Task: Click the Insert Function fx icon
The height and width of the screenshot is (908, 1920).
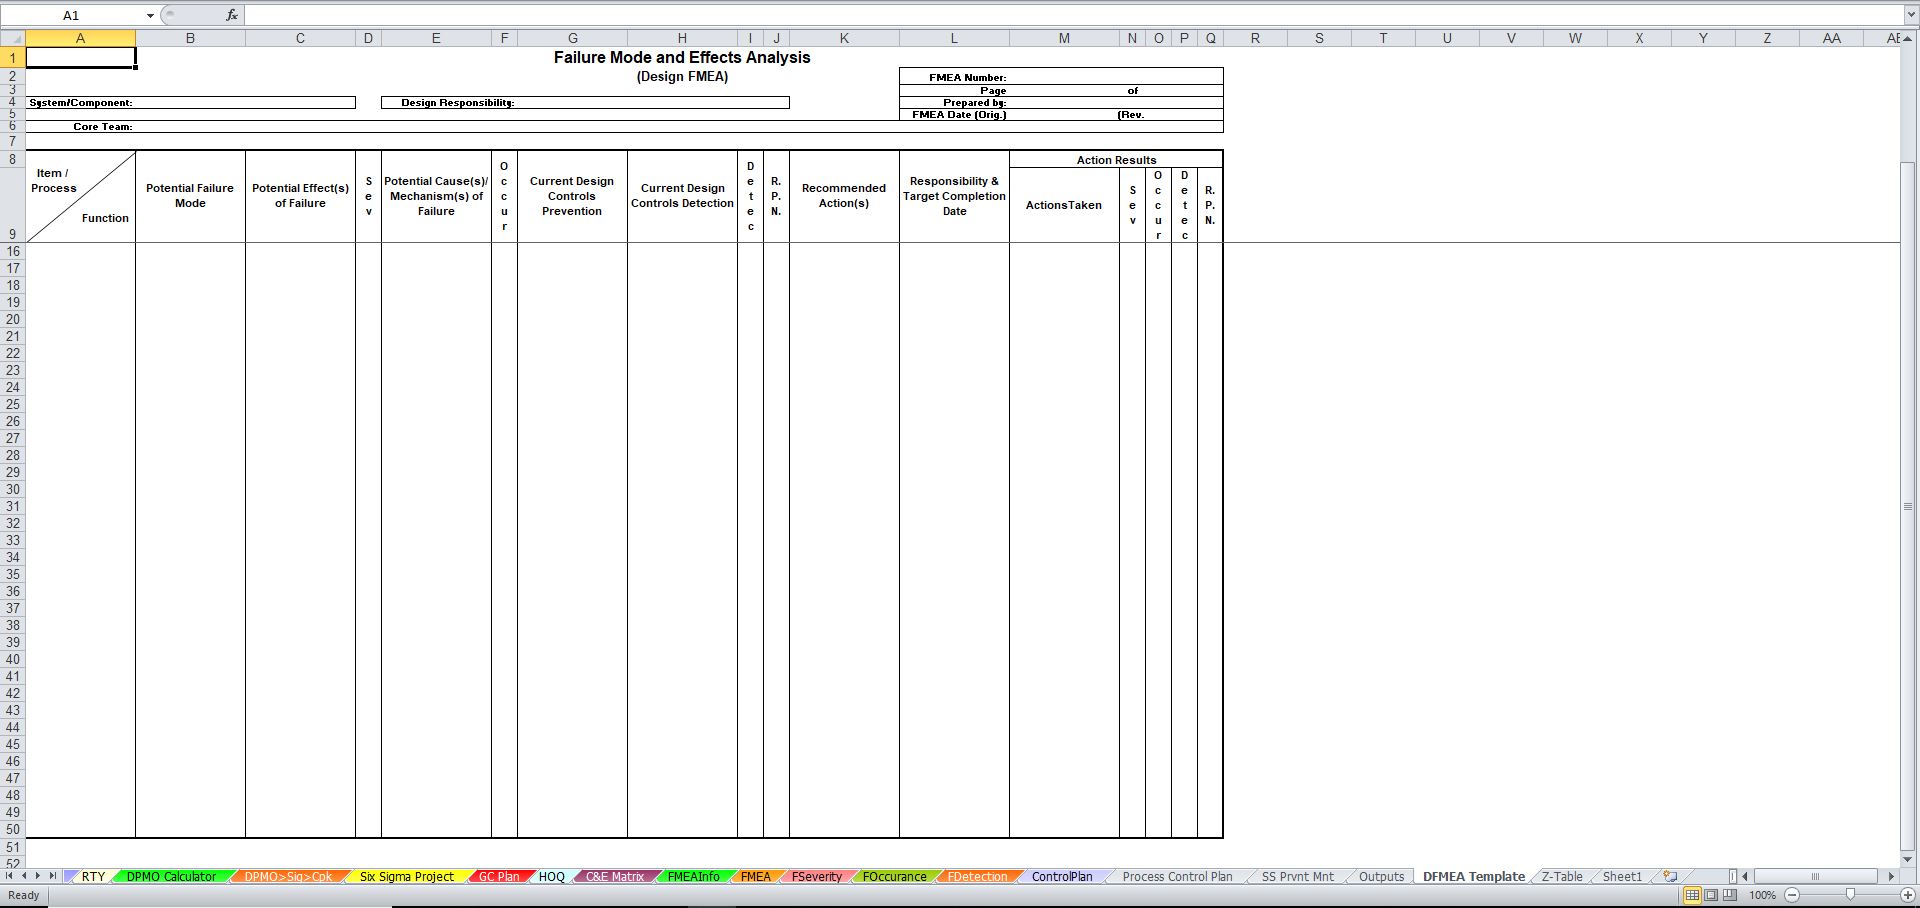Action: point(232,15)
